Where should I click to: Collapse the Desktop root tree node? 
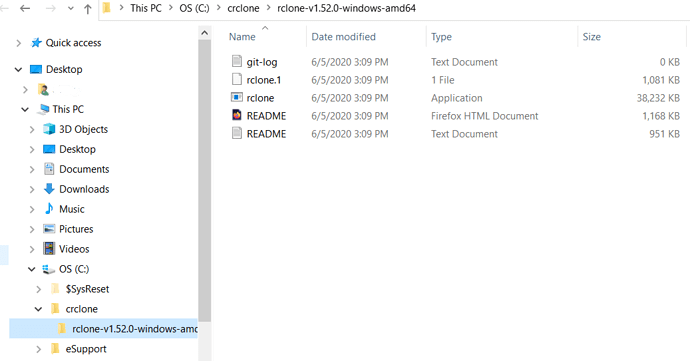click(x=18, y=70)
